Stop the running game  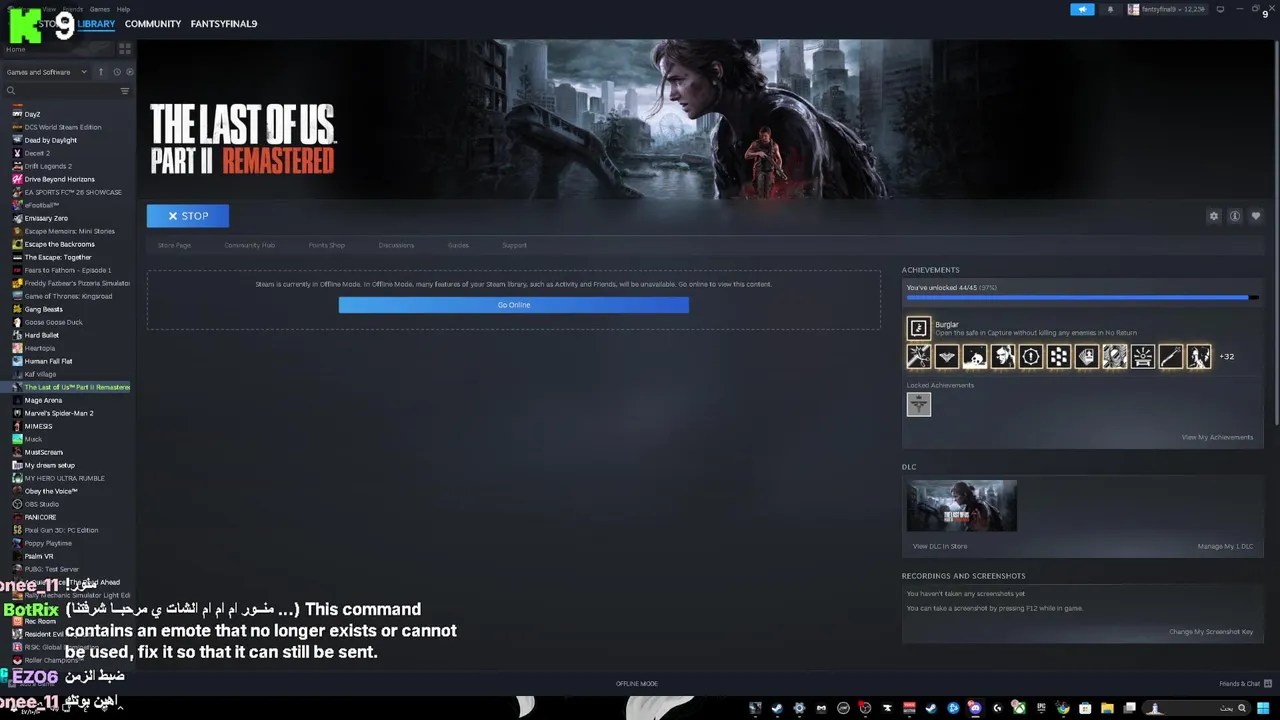click(188, 216)
